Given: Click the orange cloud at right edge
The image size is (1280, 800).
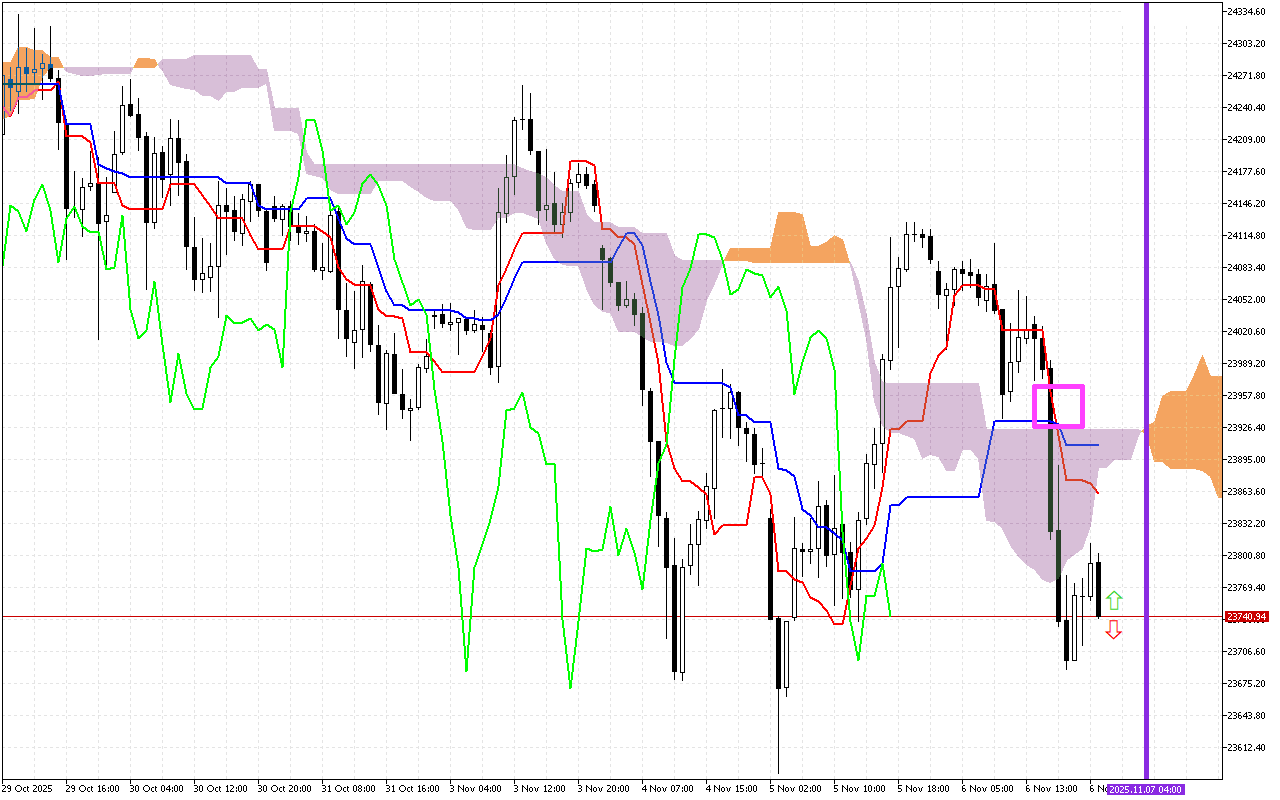Looking at the screenshot, I should (x=1190, y=430).
